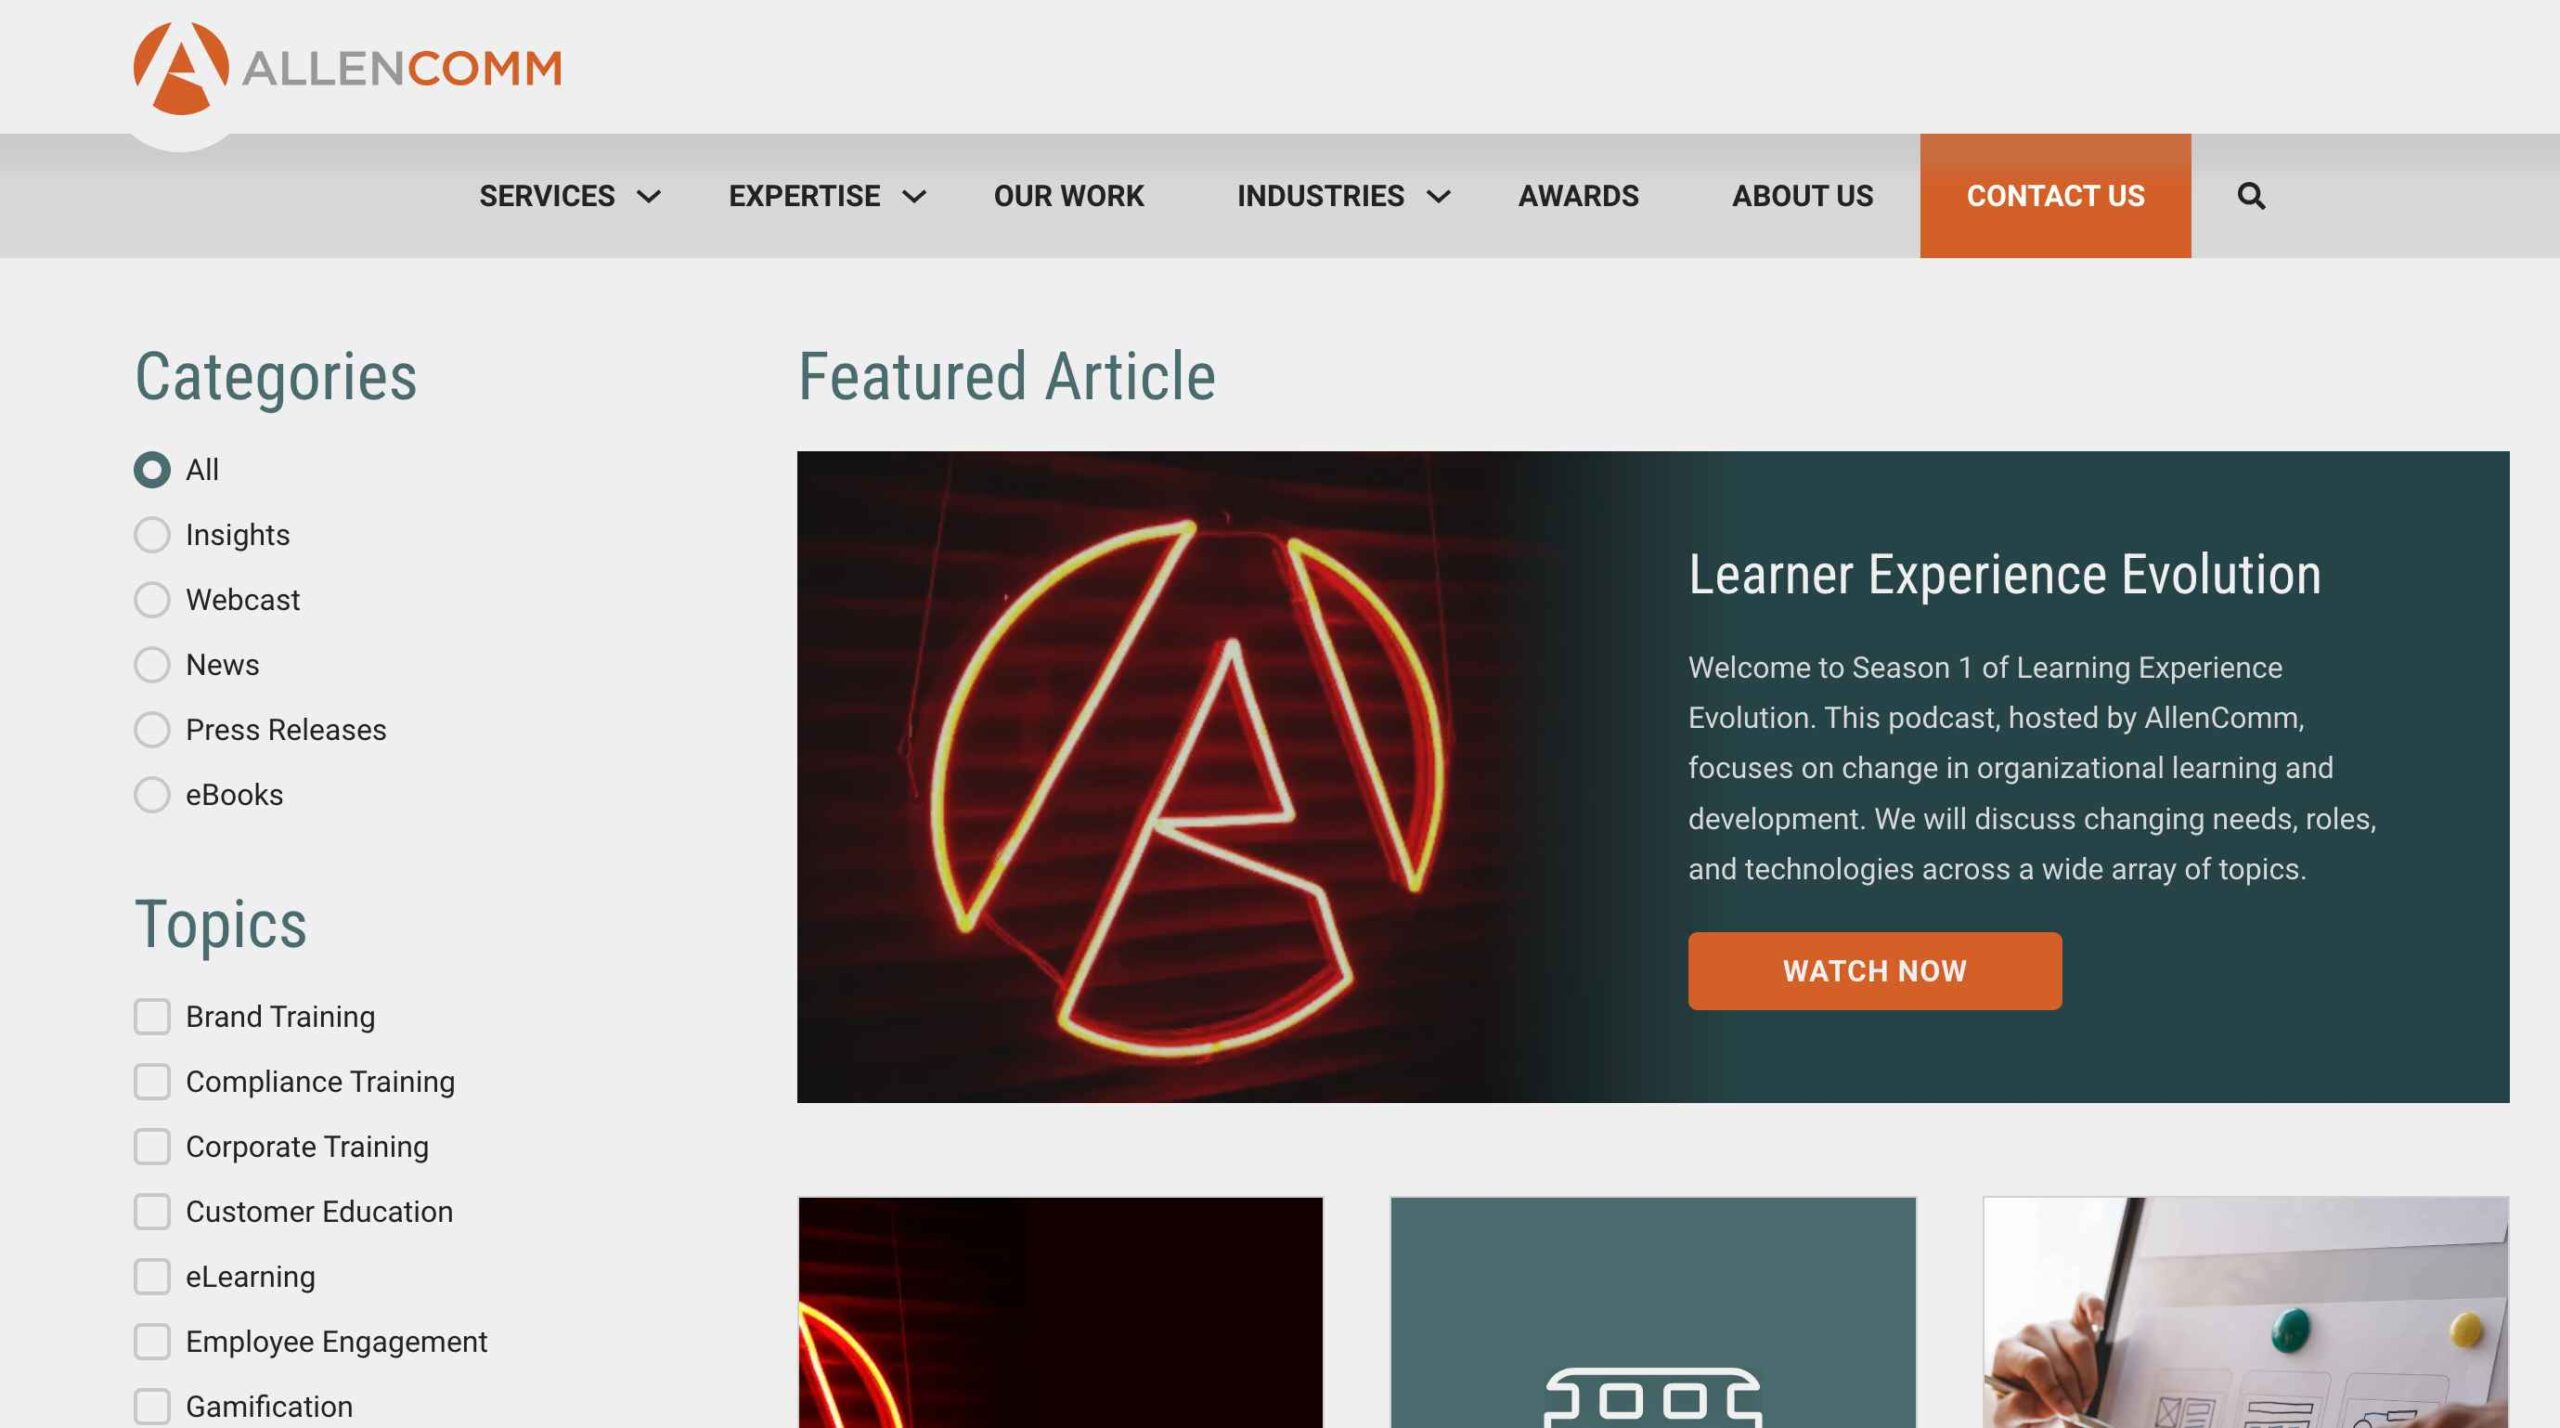Expand the Industries dropdown chevron
This screenshot has width=2560, height=1428.
pyautogui.click(x=1438, y=197)
